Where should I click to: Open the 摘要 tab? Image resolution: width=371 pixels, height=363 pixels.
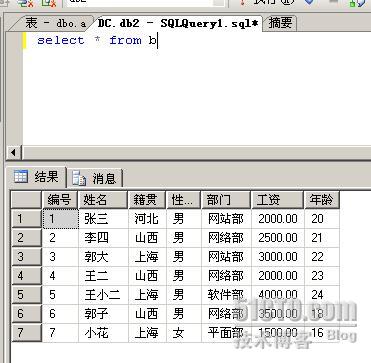tap(280, 23)
